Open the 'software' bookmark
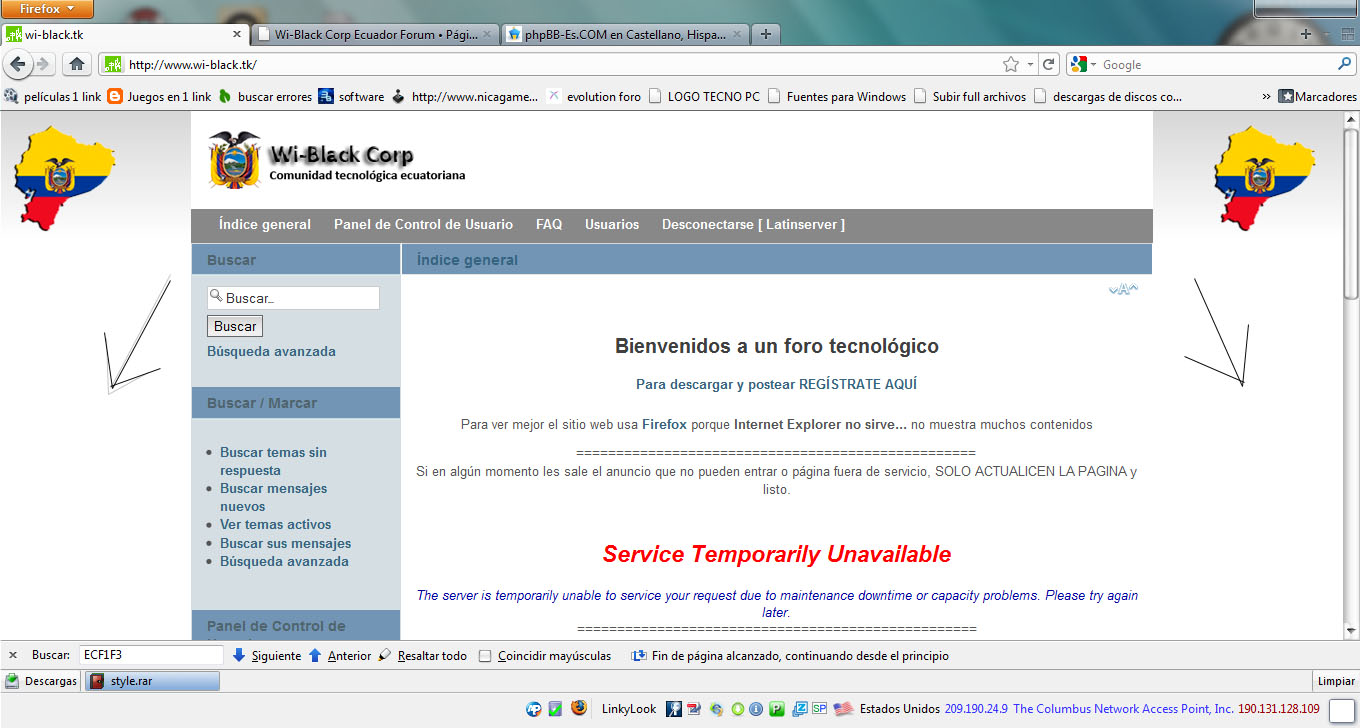Viewport: 1360px width, 728px height. [x=351, y=97]
